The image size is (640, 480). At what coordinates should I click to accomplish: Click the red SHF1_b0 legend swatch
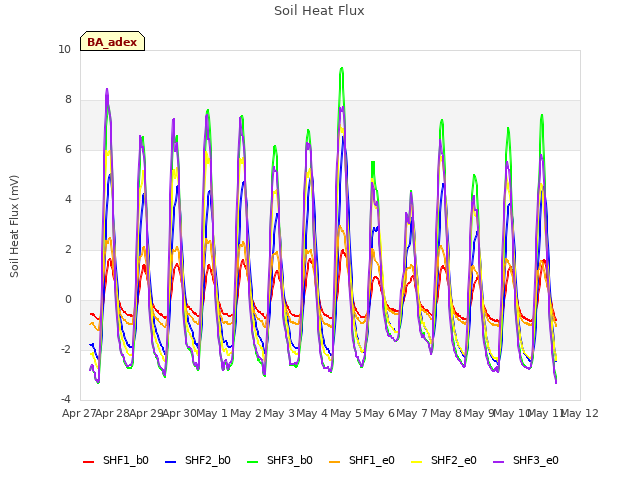pyautogui.click(x=89, y=462)
